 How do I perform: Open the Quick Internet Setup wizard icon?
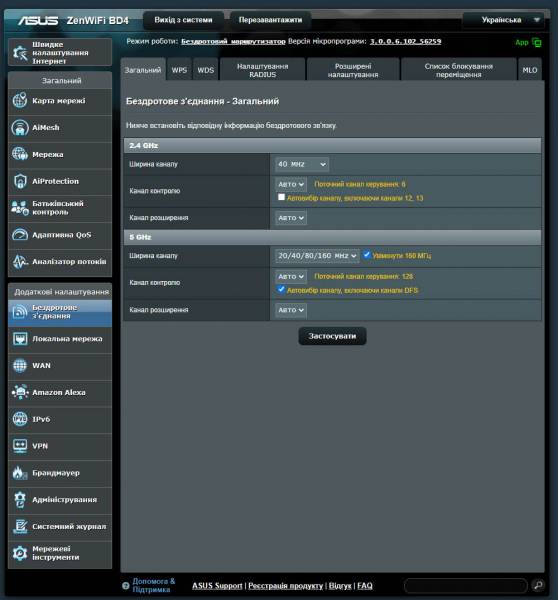tap(20, 52)
